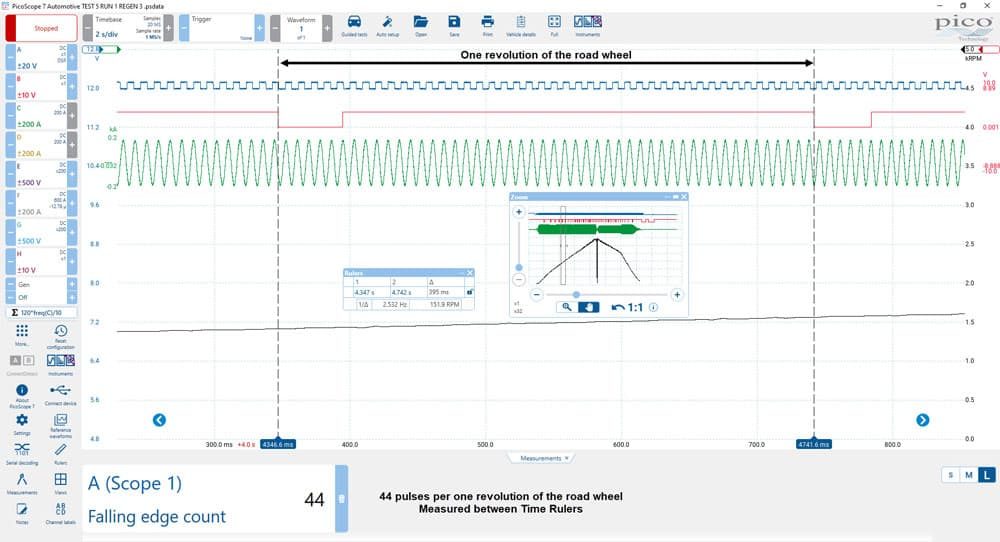Image resolution: width=1000 pixels, height=542 pixels.
Task: Click Reset configuration in the sidebar
Action: (x=61, y=335)
